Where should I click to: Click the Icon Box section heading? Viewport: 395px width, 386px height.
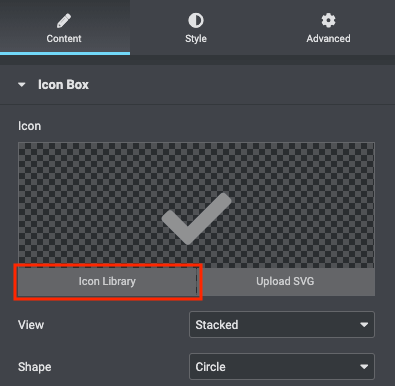point(63,85)
